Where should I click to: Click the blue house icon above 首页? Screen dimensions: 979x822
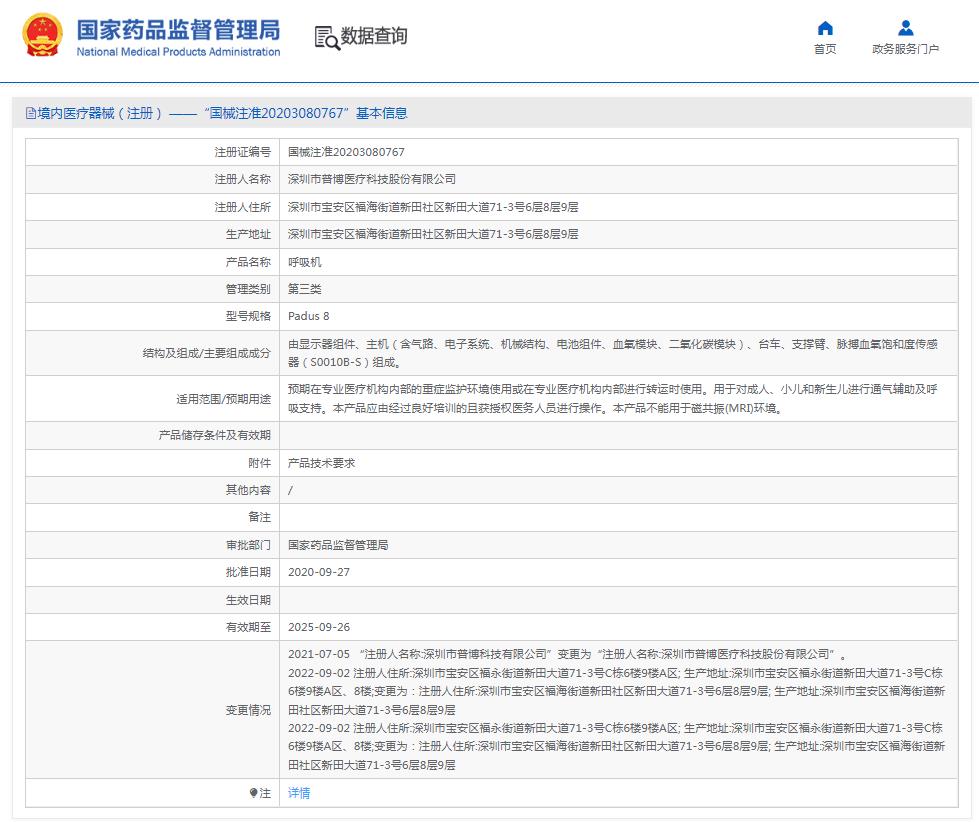[824, 27]
